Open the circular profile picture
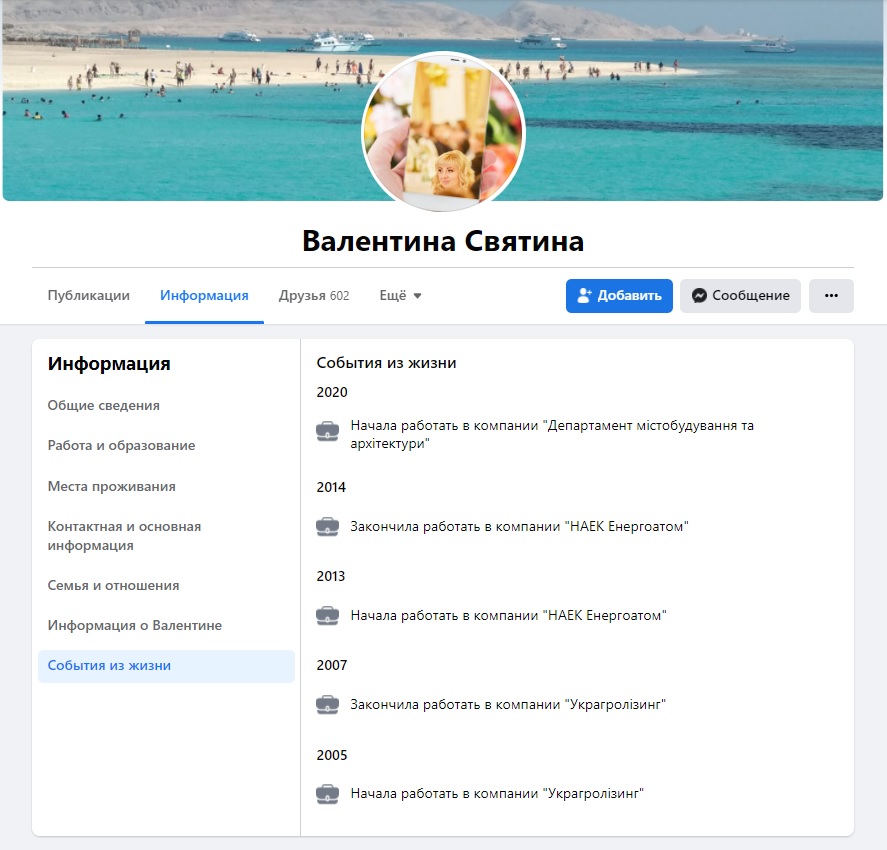 tap(444, 133)
